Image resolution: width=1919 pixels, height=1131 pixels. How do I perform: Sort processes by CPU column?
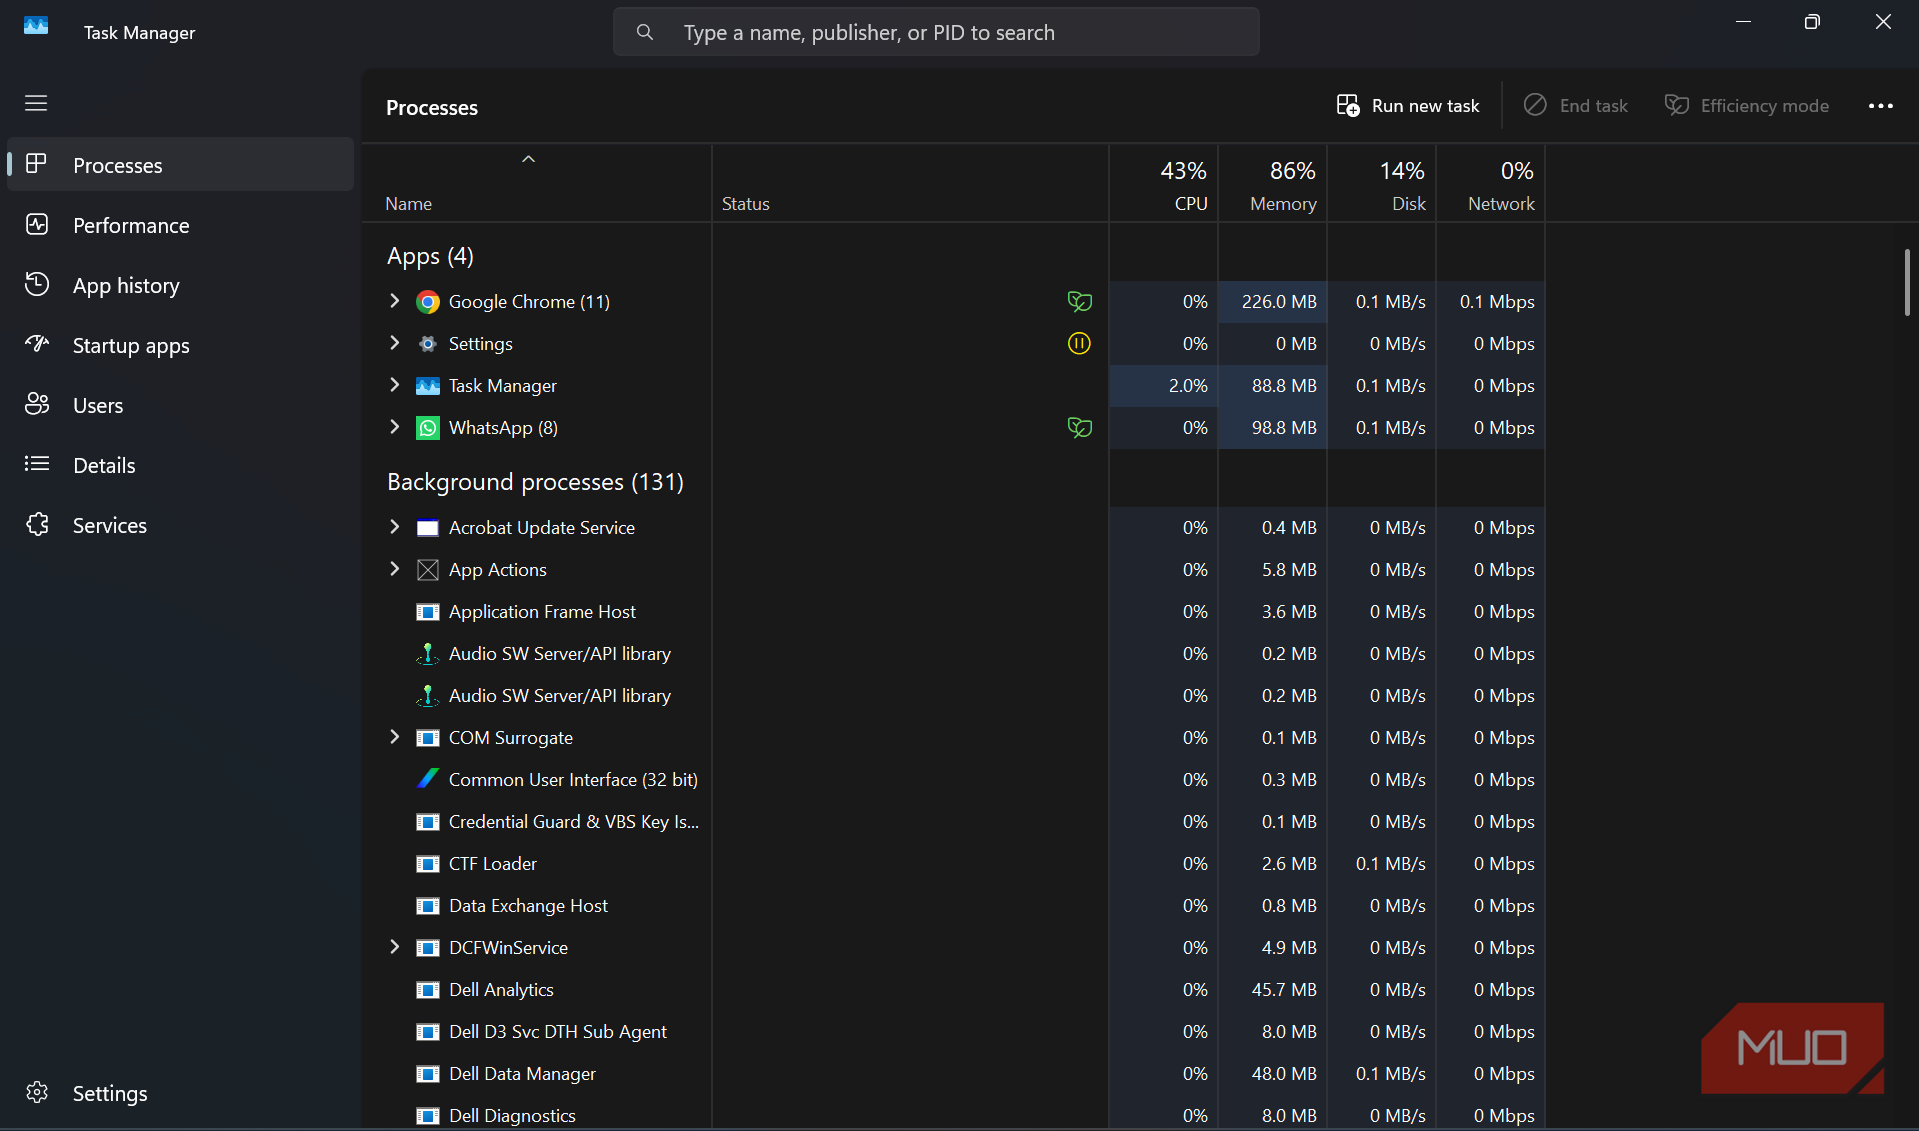[x=1164, y=184]
